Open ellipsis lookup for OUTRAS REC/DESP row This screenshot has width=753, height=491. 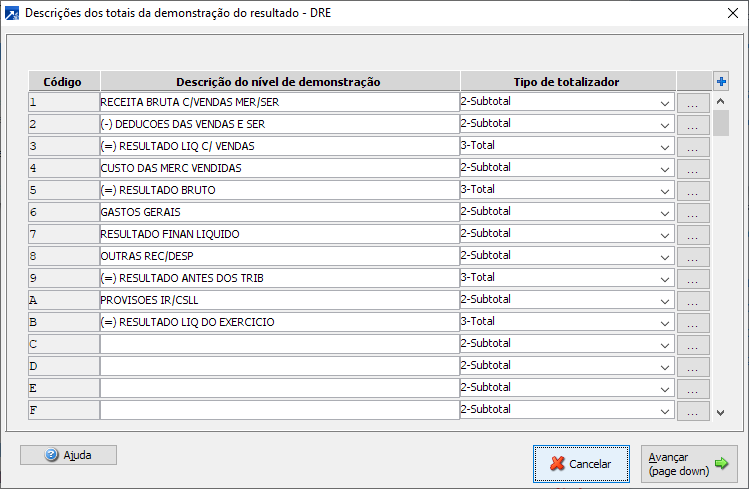[x=692, y=256]
